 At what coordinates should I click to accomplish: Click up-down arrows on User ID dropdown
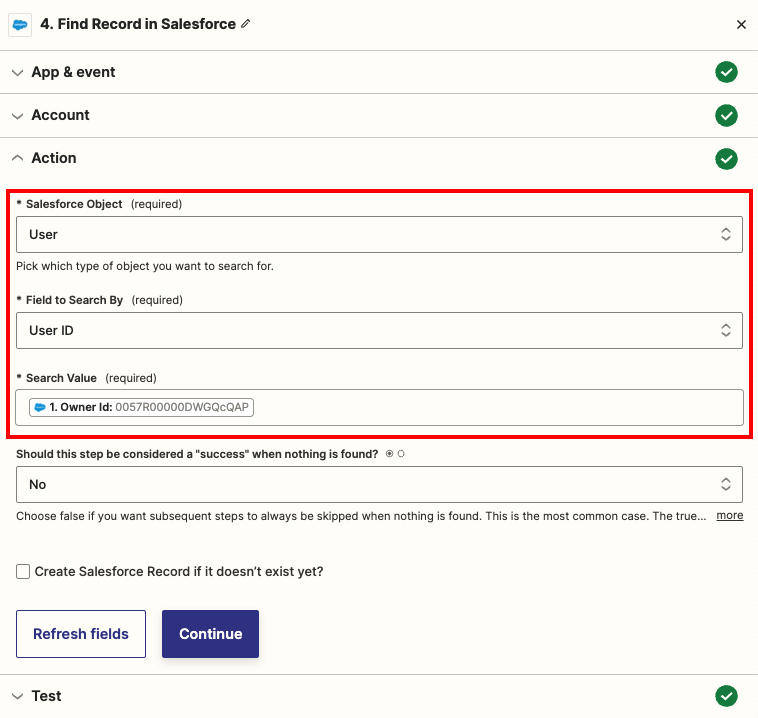click(x=726, y=330)
